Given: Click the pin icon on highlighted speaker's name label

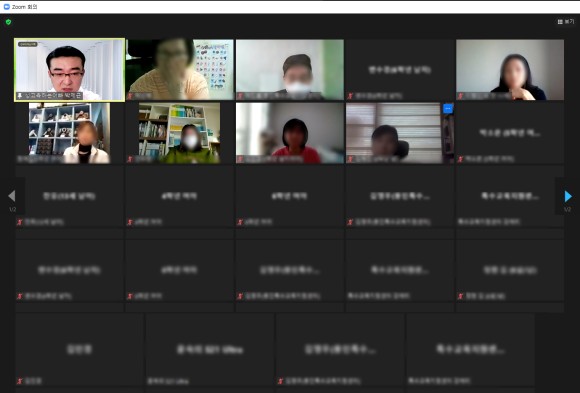Looking at the screenshot, I should pyautogui.click(x=20, y=96).
